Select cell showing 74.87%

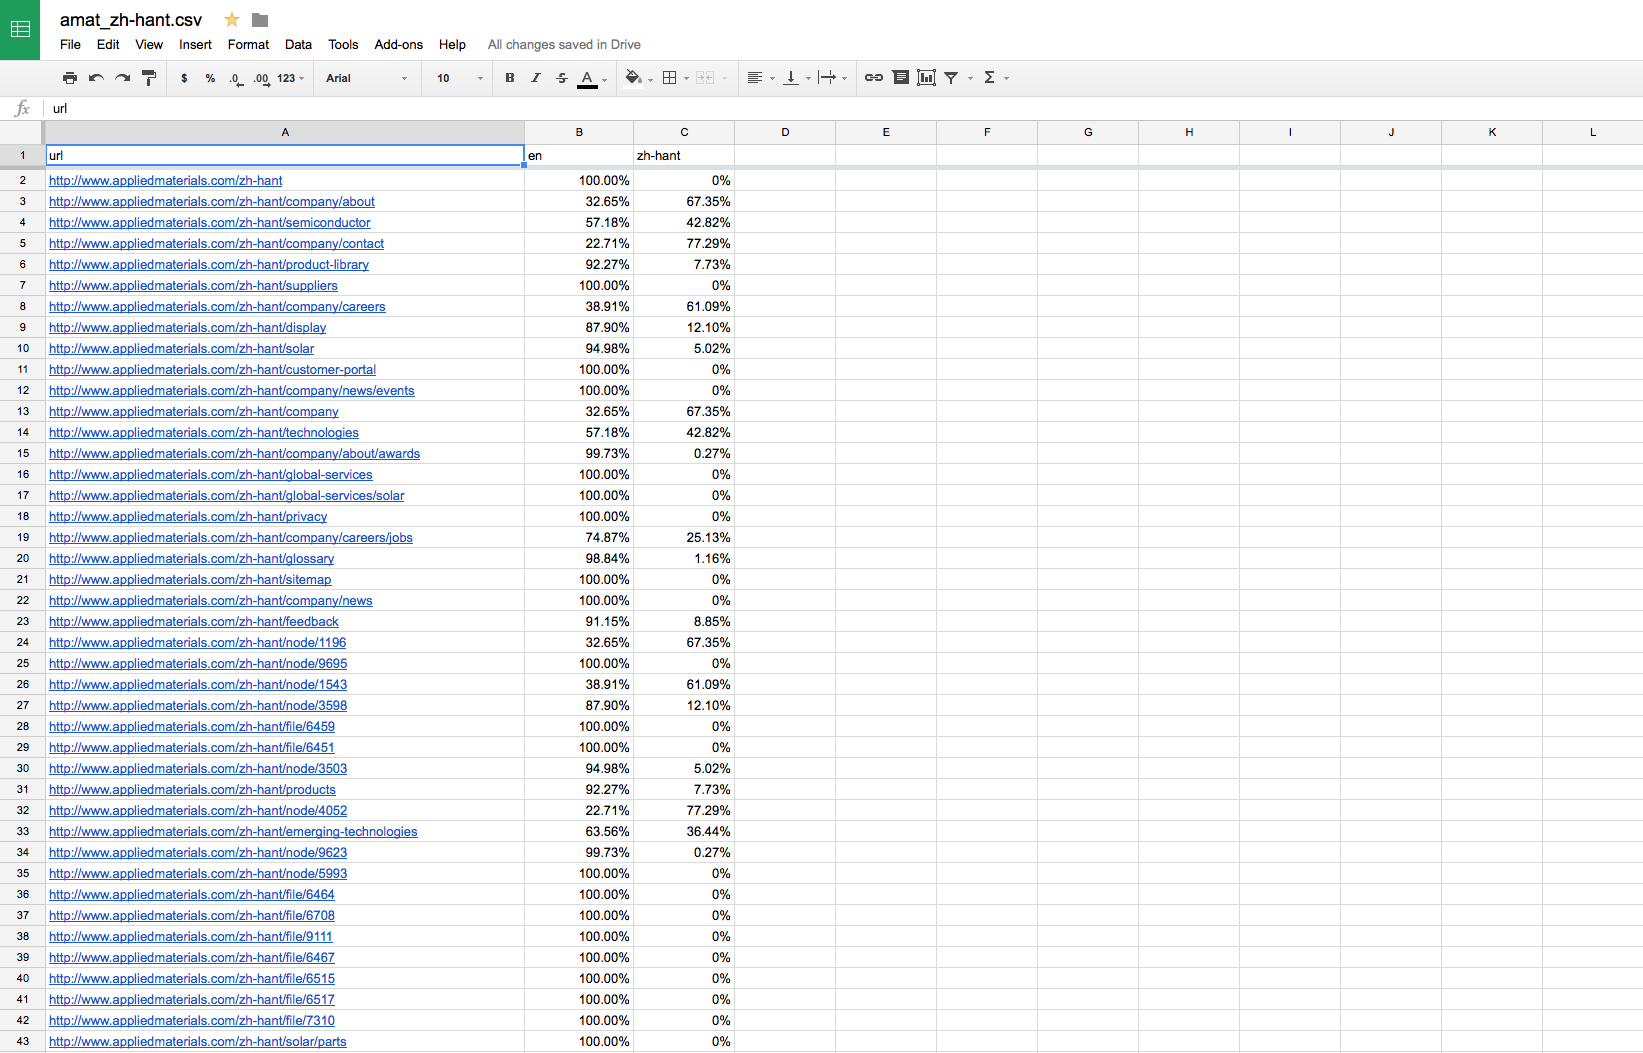pyautogui.click(x=579, y=537)
